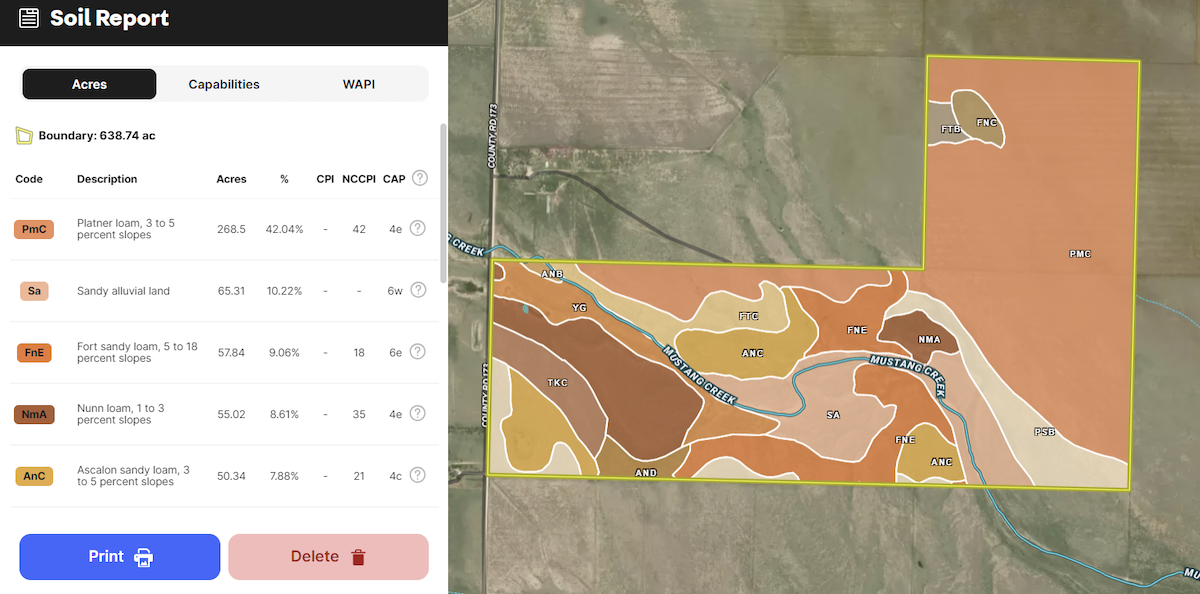Viewport: 1200px width, 594px height.
Task: Click help icon for Platner loam row
Action: [418, 228]
